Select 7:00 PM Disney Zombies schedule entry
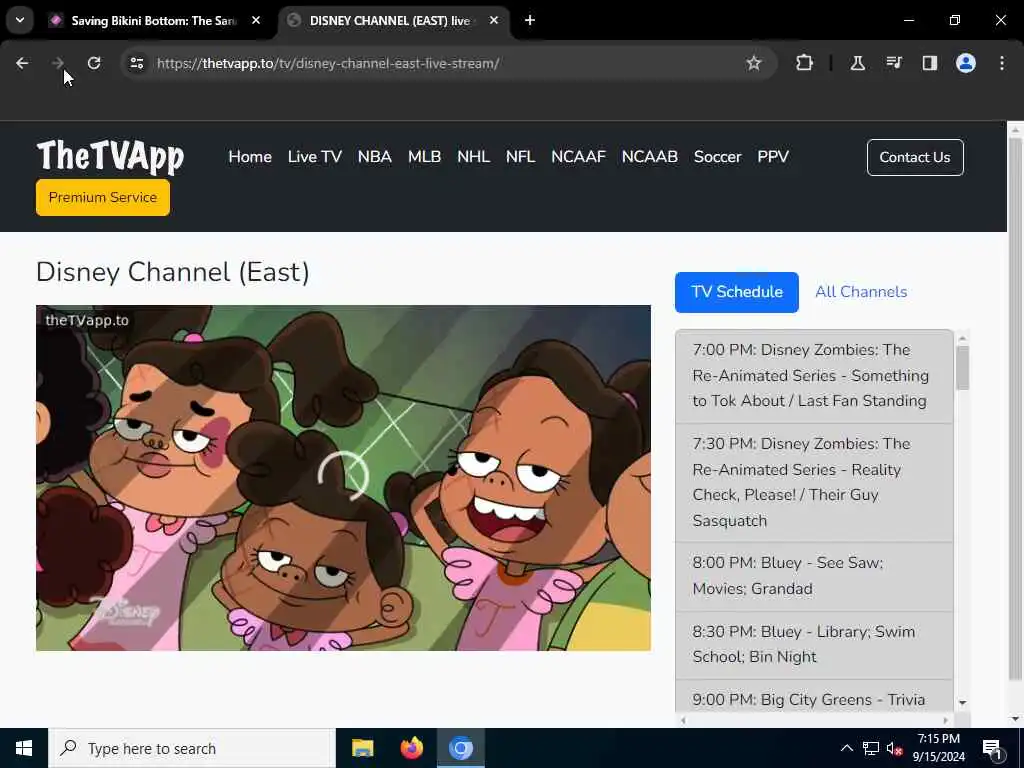This screenshot has height=768, width=1024. [x=814, y=376]
